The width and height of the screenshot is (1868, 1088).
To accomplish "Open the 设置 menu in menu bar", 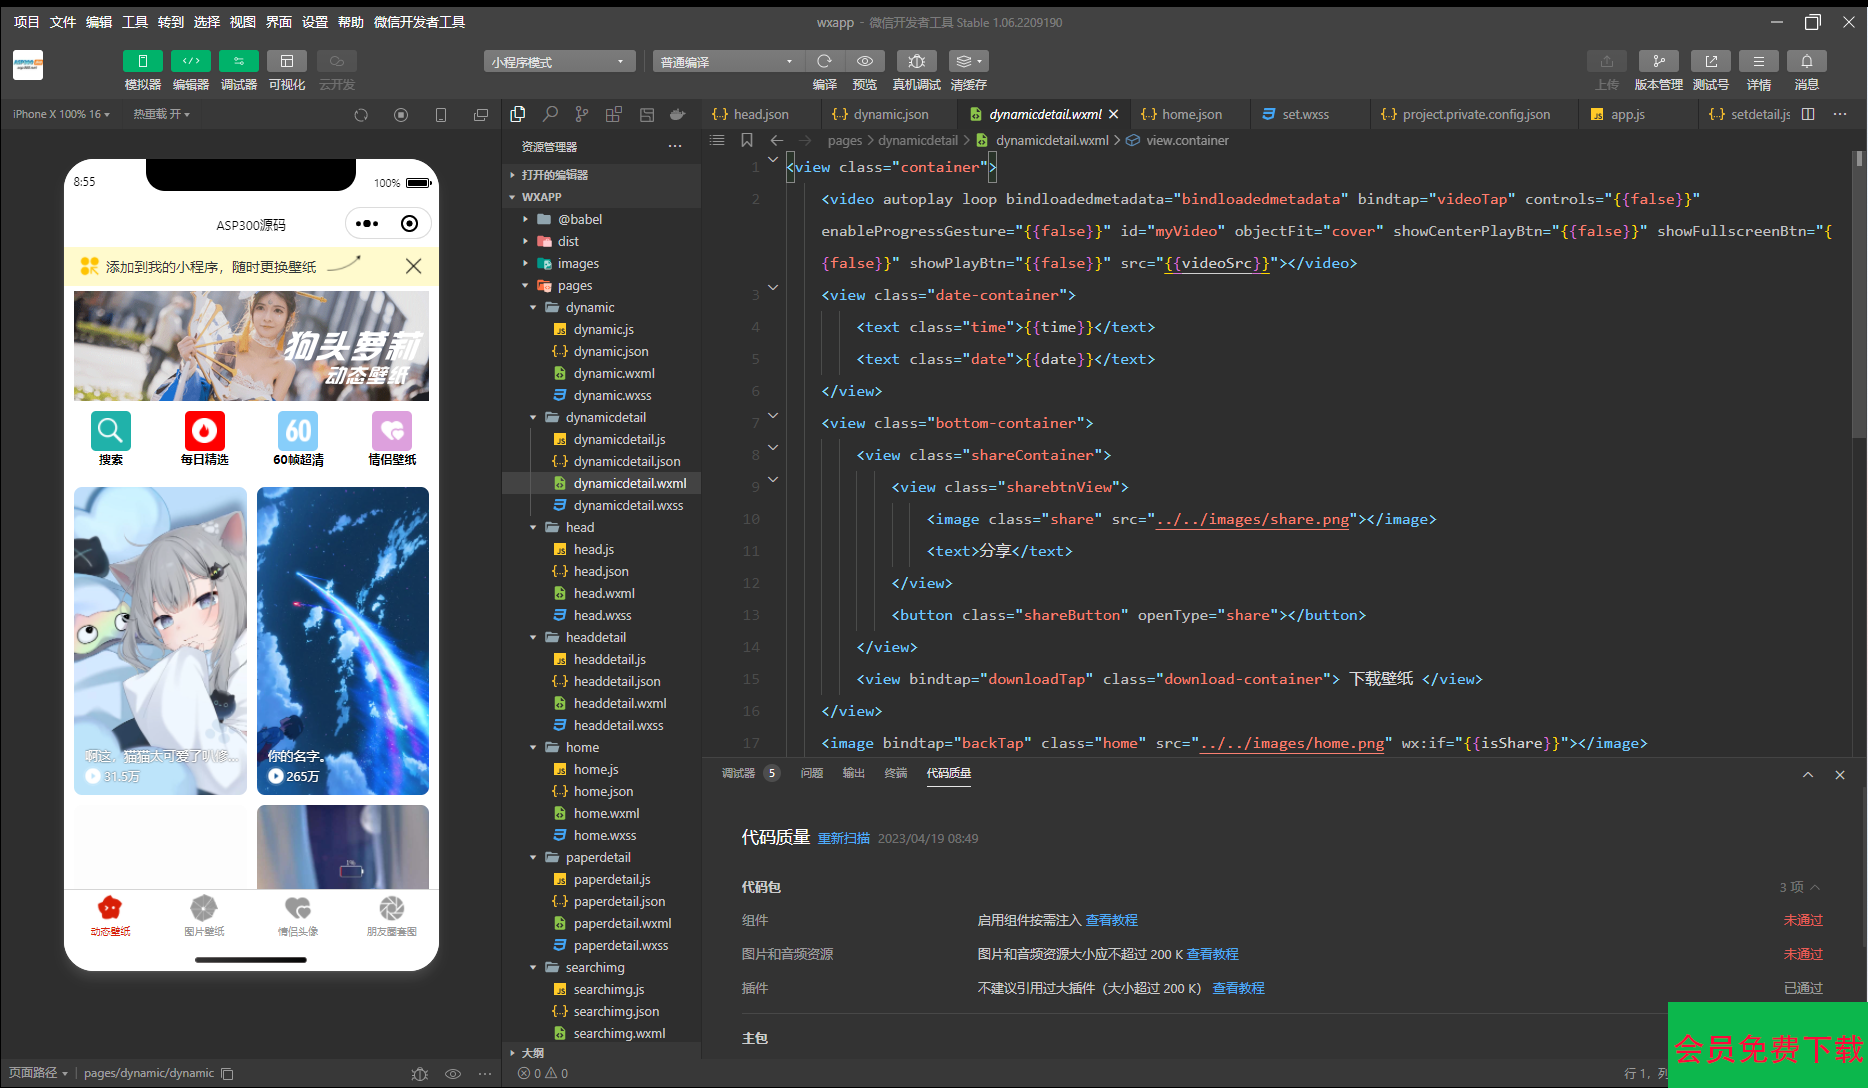I will [315, 22].
